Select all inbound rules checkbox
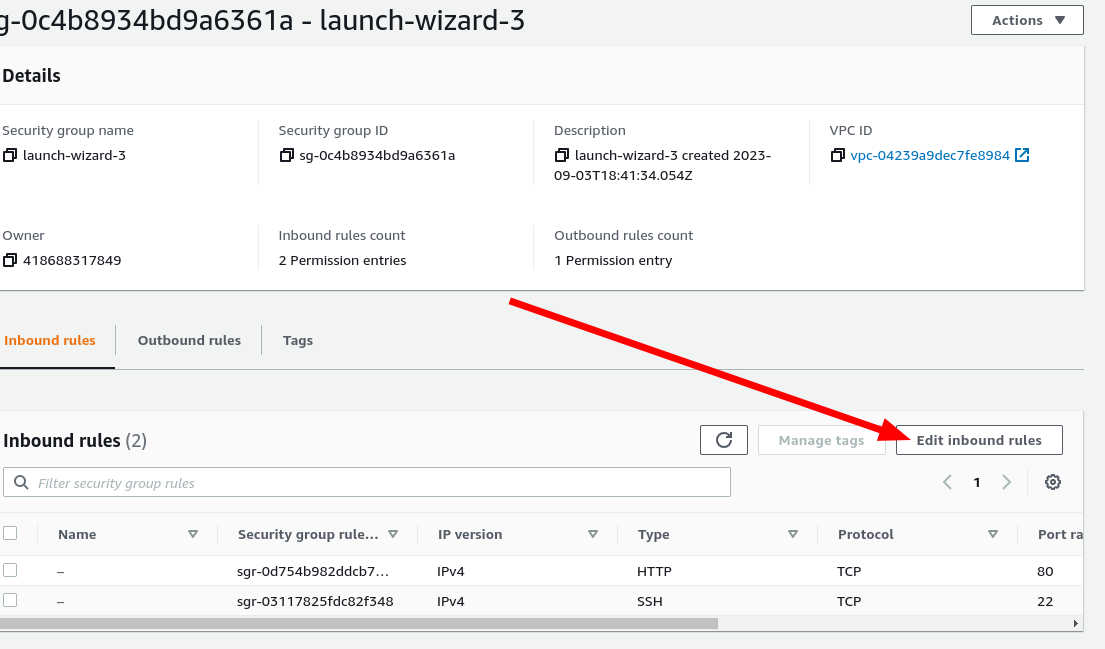This screenshot has height=649, width=1105. point(10,534)
